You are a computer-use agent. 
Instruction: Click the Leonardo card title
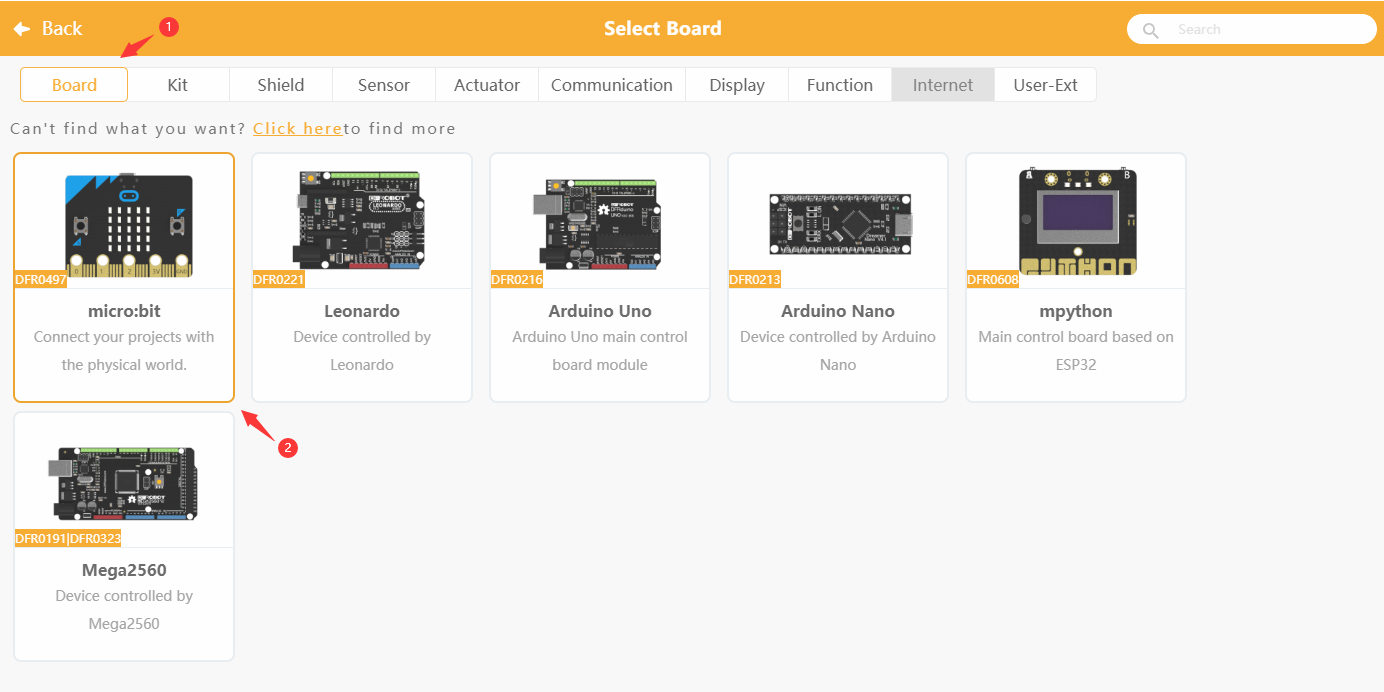click(x=362, y=311)
